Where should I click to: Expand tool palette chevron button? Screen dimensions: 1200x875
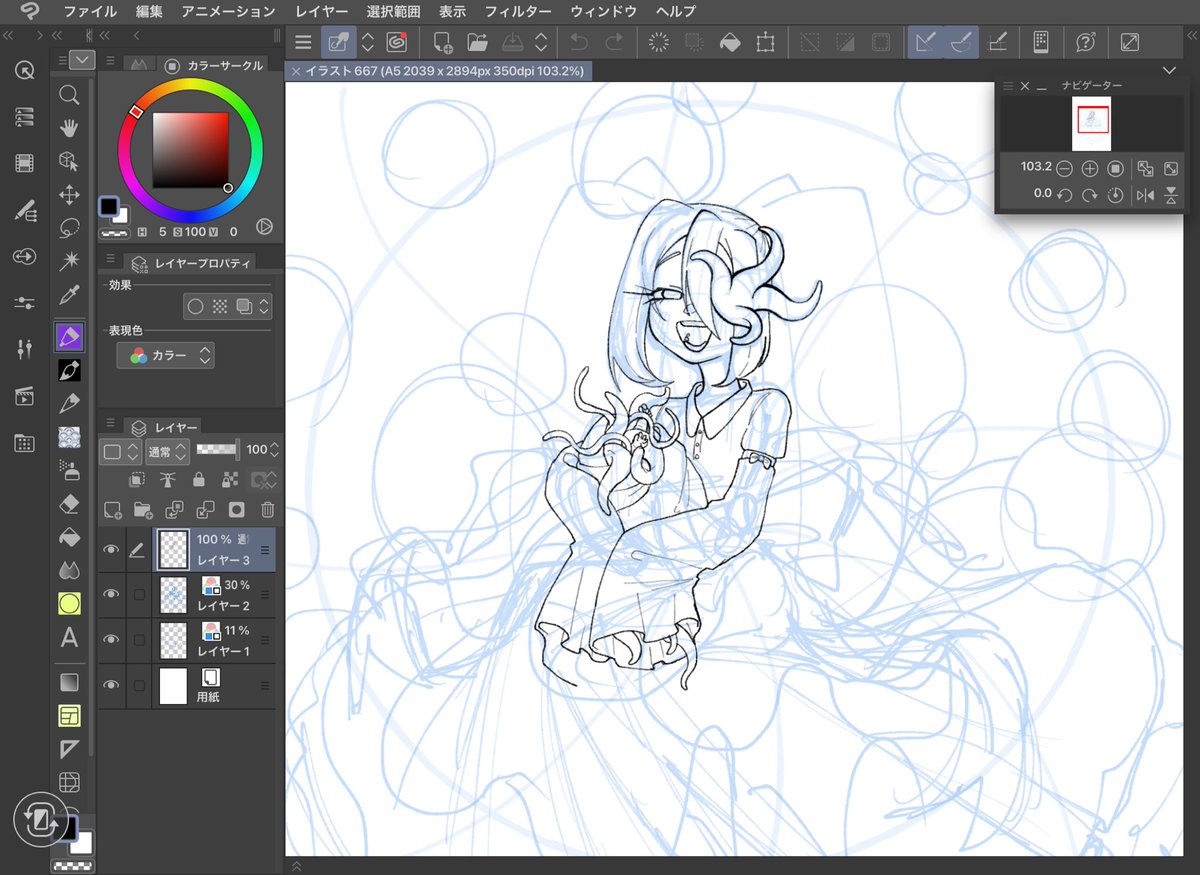click(82, 60)
